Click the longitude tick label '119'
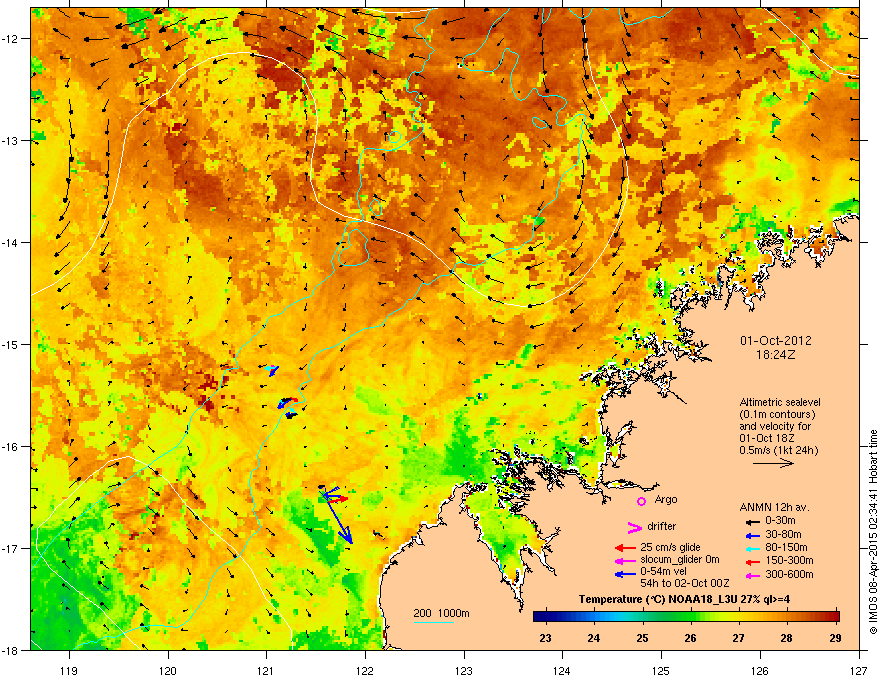The height and width of the screenshot is (680, 880). pos(69,671)
